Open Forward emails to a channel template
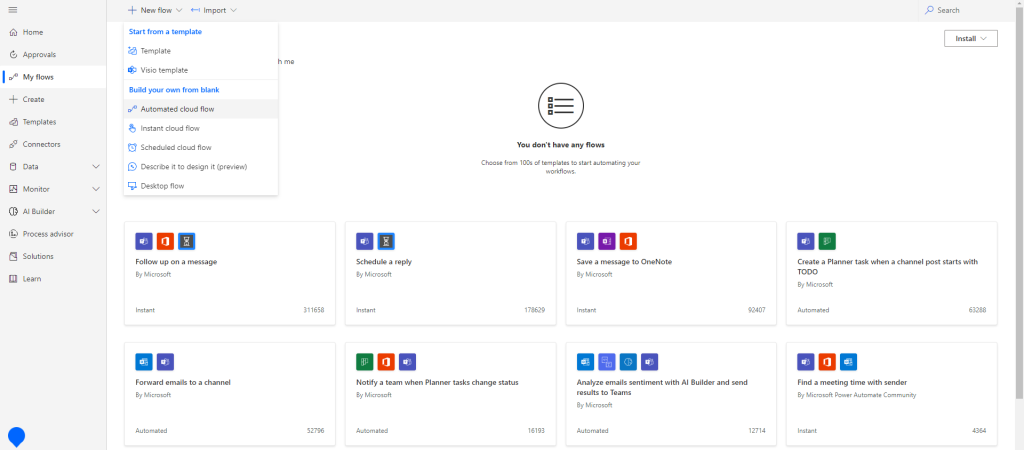 point(230,394)
